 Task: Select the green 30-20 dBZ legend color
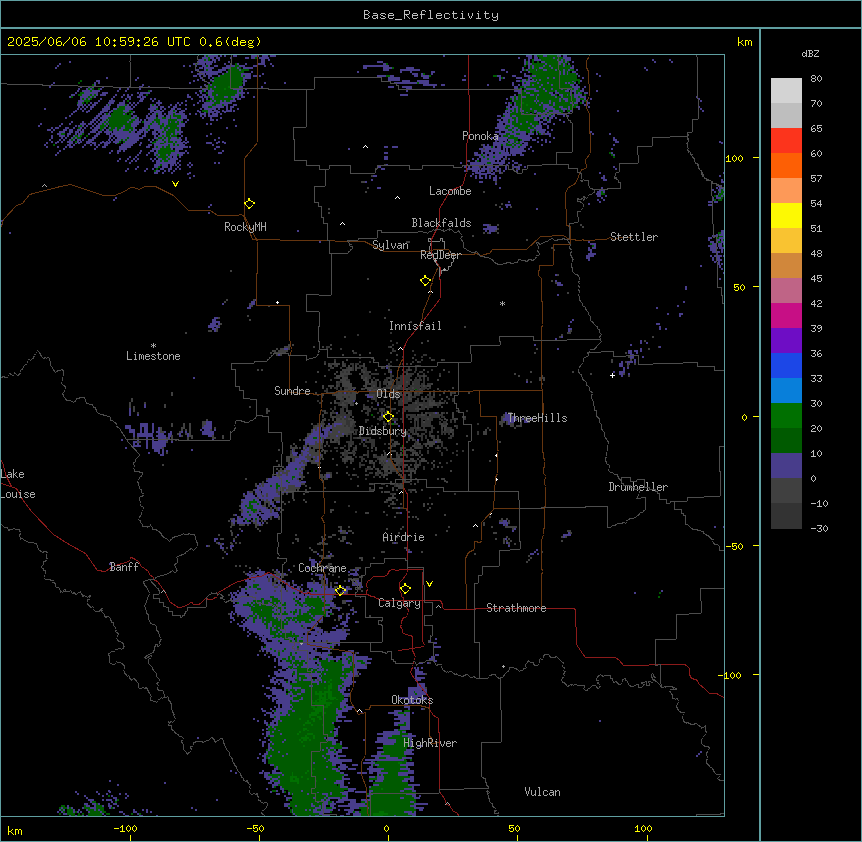point(786,416)
